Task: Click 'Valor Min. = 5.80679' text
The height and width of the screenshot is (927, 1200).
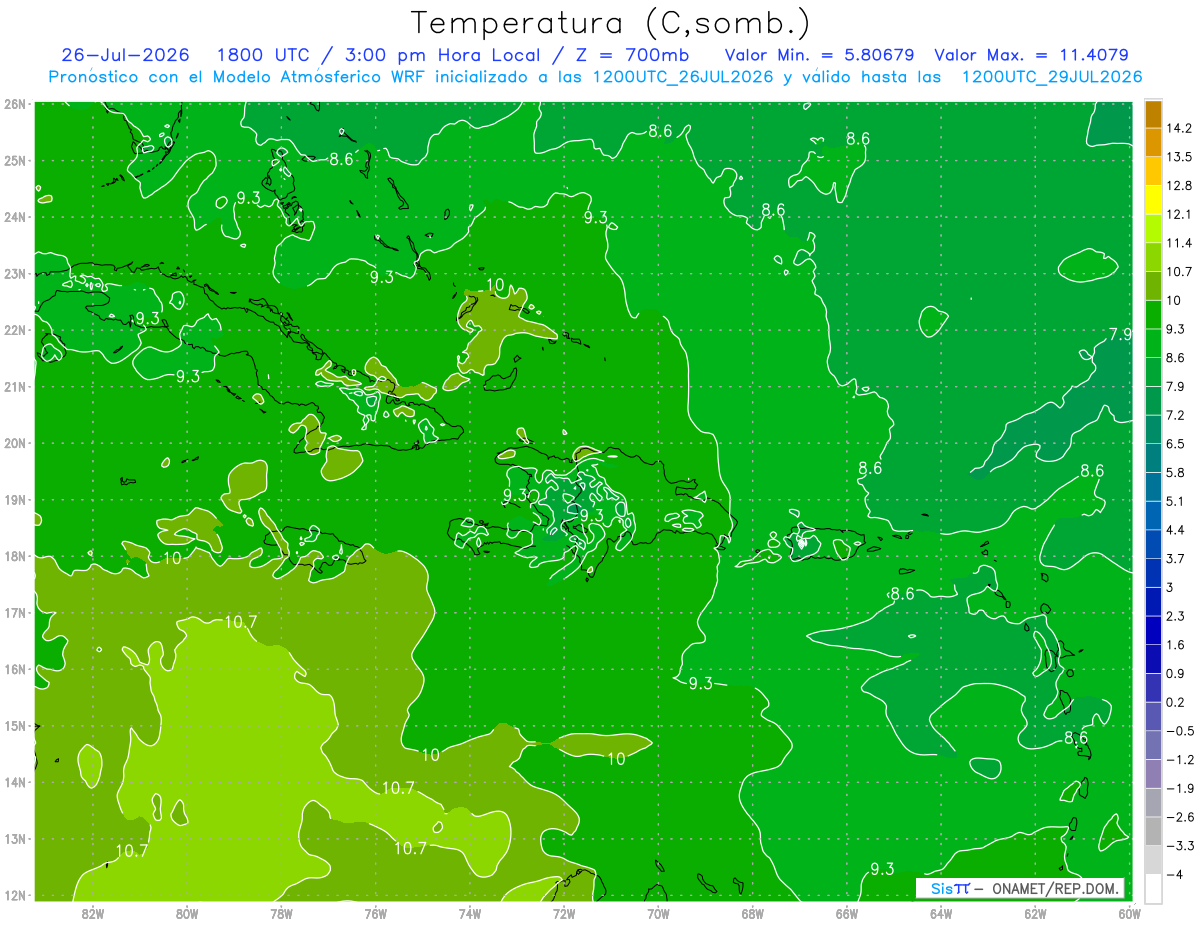Action: pos(819,55)
